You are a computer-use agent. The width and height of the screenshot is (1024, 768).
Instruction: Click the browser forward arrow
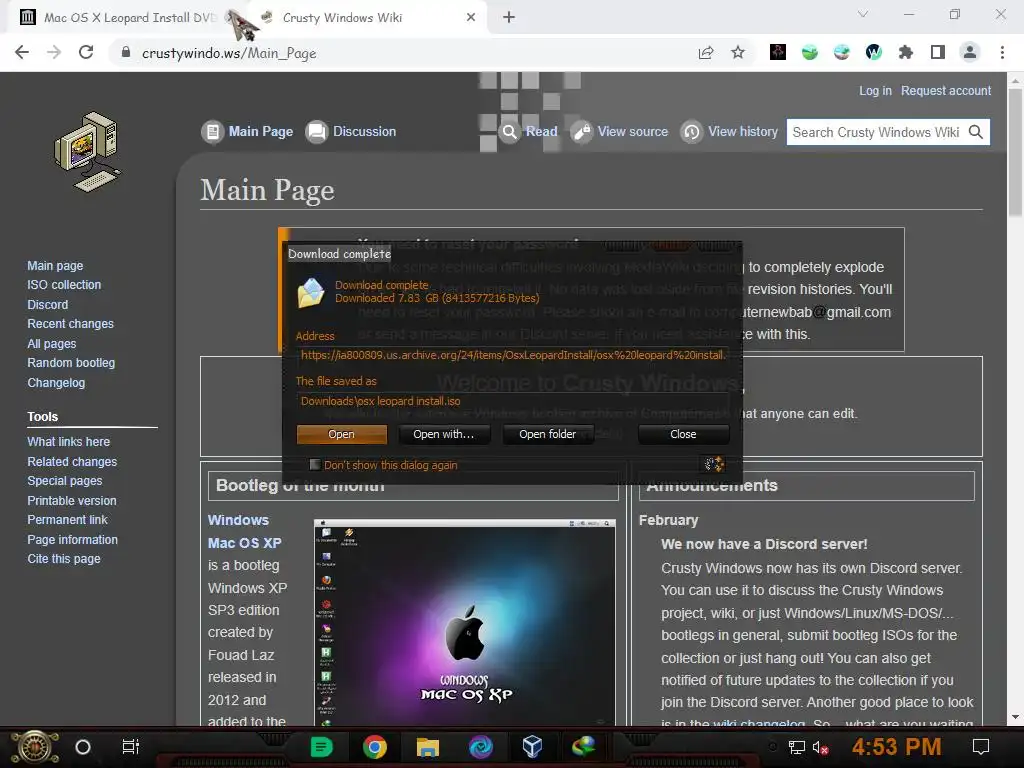click(54, 52)
